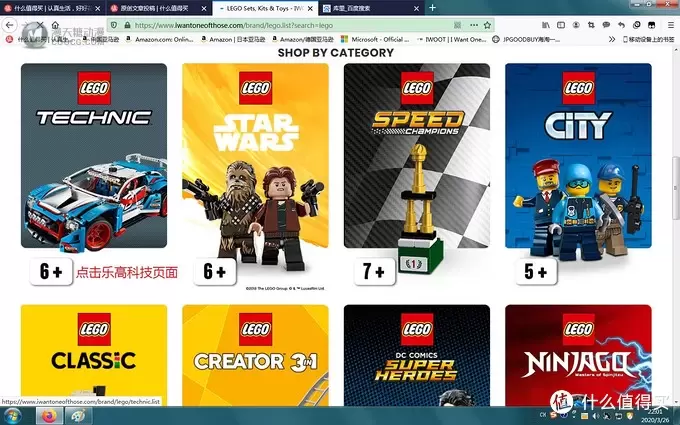680x425 pixels.
Task: Open the Firefox hamburger menu
Action: point(670,25)
